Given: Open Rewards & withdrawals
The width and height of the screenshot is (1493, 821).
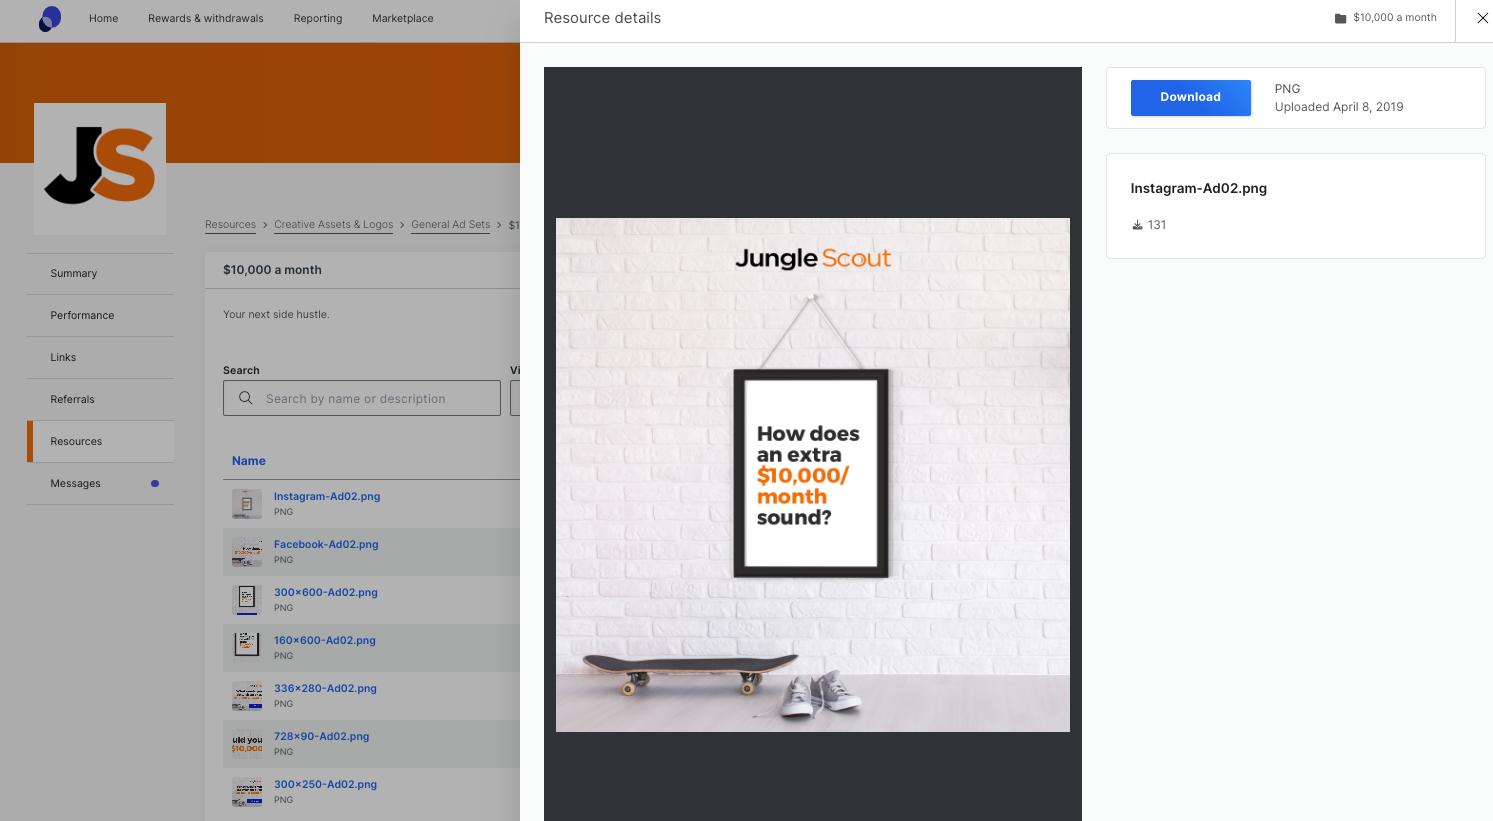Looking at the screenshot, I should click(x=206, y=18).
